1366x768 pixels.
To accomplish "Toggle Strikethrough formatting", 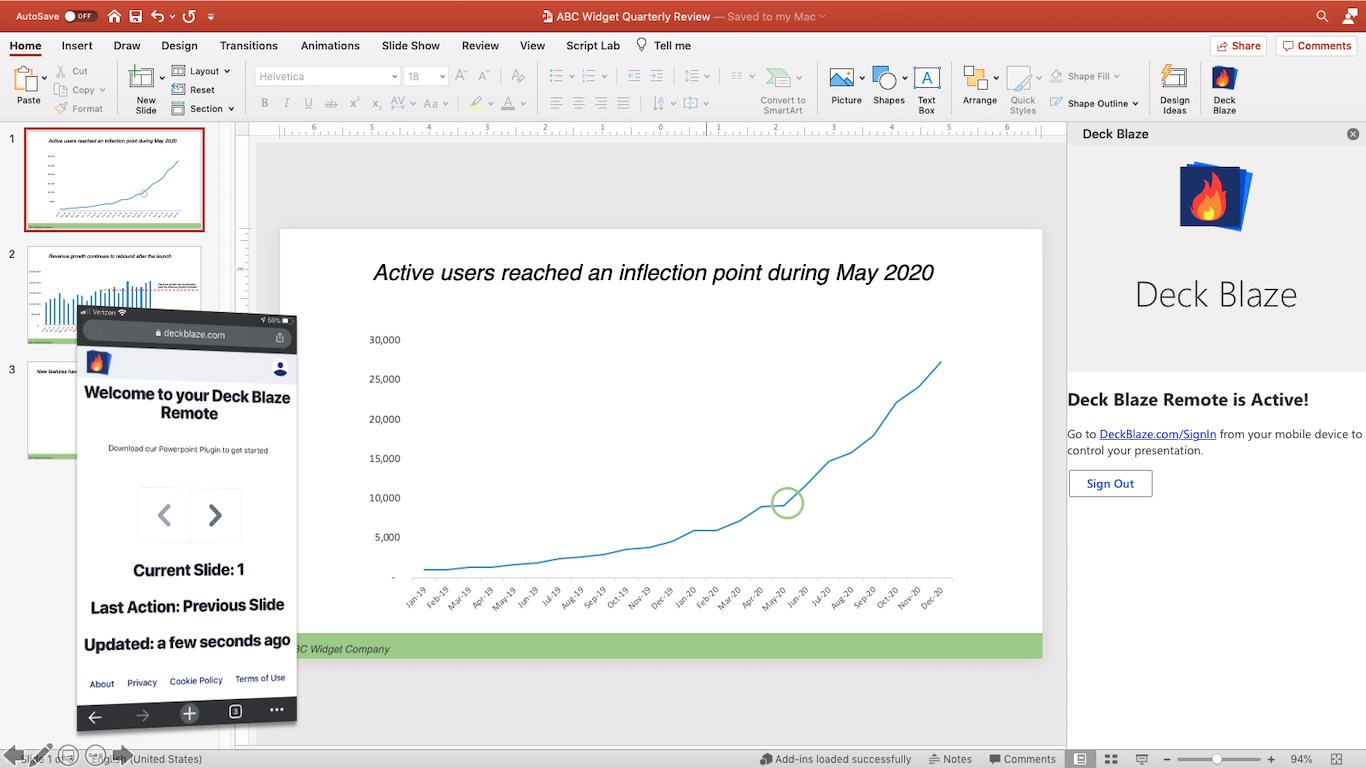I will (332, 103).
